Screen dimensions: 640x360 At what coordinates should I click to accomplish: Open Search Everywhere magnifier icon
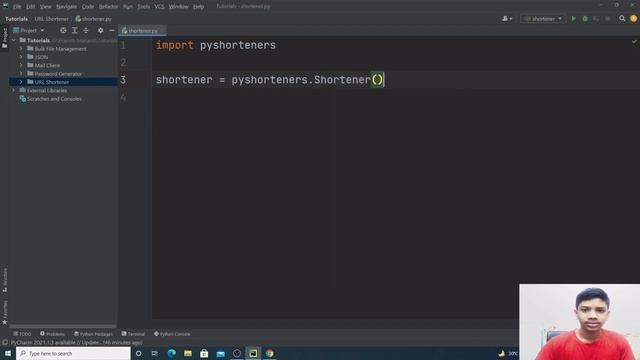click(622, 19)
